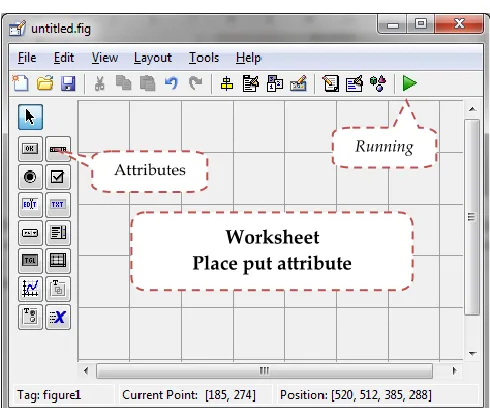The height and width of the screenshot is (408, 490).
Task: Open the Layout menu
Action: click(153, 58)
